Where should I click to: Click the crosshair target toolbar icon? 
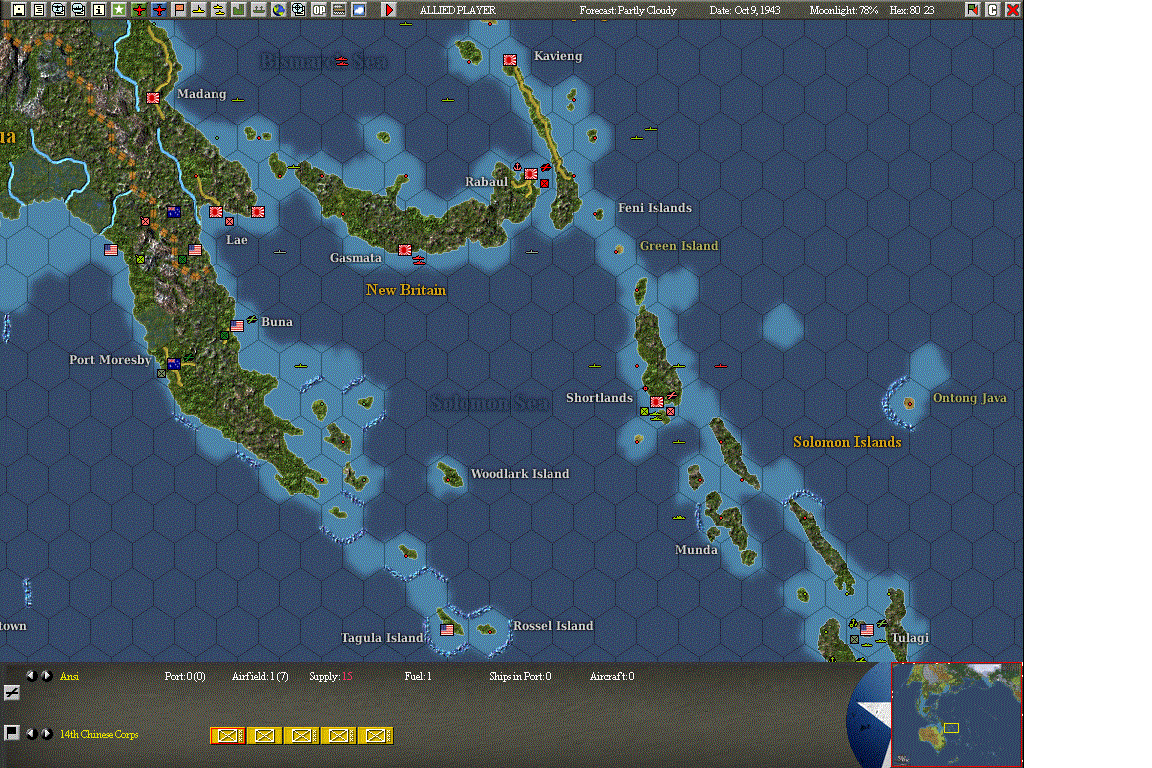pyautogui.click(x=298, y=10)
